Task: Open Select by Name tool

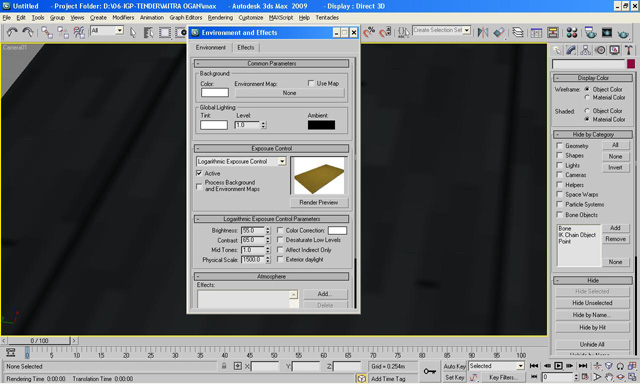Action: click(x=149, y=32)
